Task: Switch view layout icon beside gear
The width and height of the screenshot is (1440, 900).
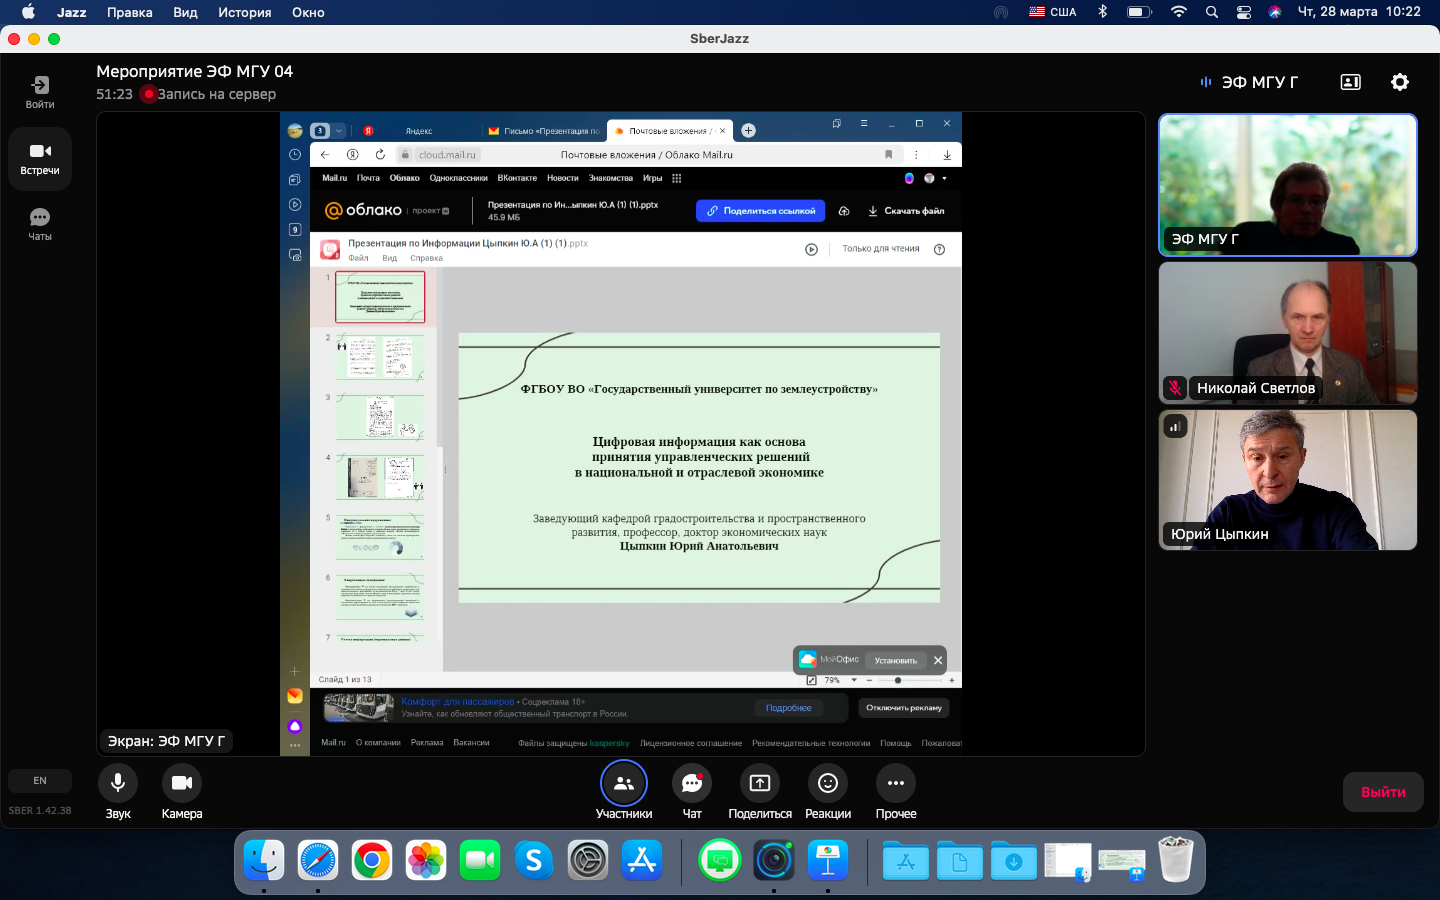Action: [x=1351, y=82]
